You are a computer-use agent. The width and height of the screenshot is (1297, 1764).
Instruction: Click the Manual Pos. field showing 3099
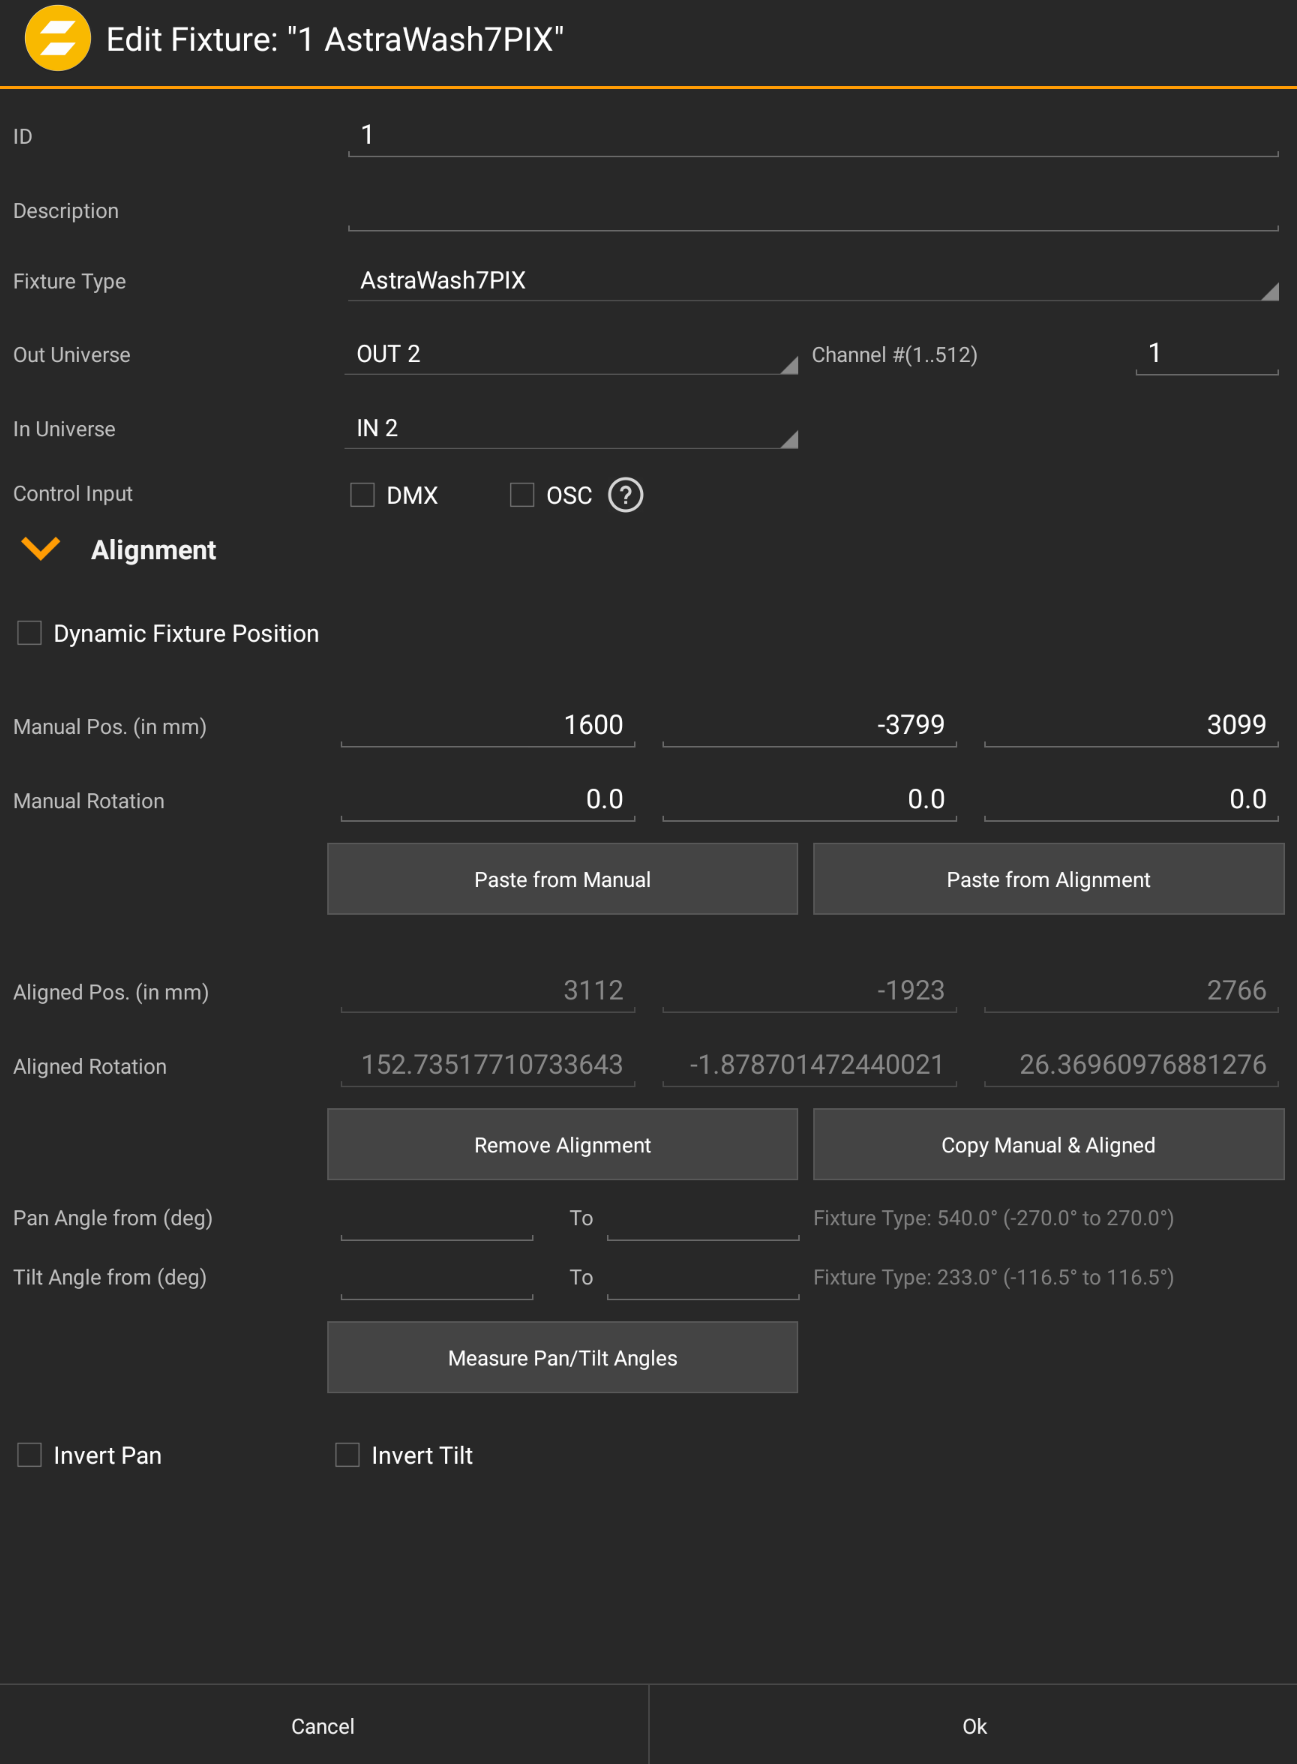click(x=1132, y=725)
